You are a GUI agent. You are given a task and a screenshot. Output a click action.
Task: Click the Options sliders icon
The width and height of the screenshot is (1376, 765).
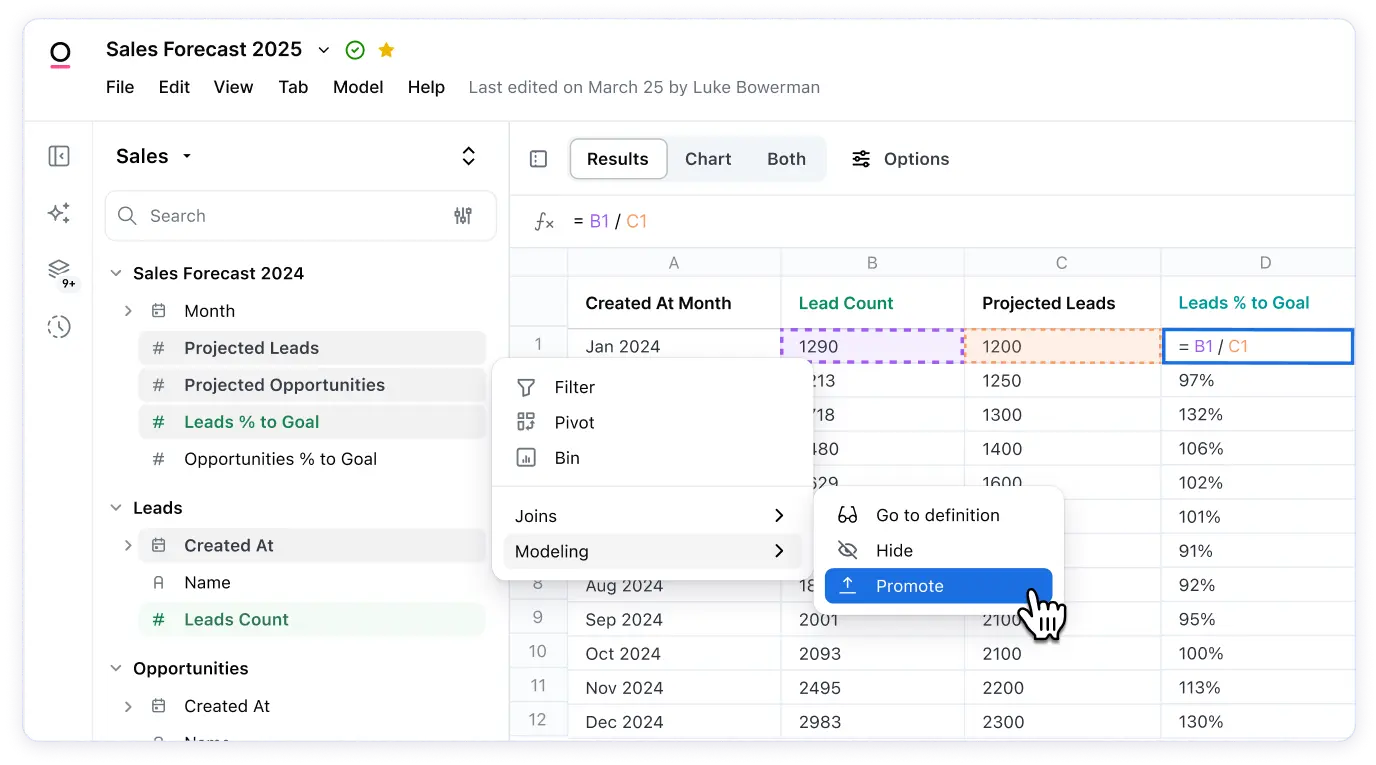(x=860, y=158)
